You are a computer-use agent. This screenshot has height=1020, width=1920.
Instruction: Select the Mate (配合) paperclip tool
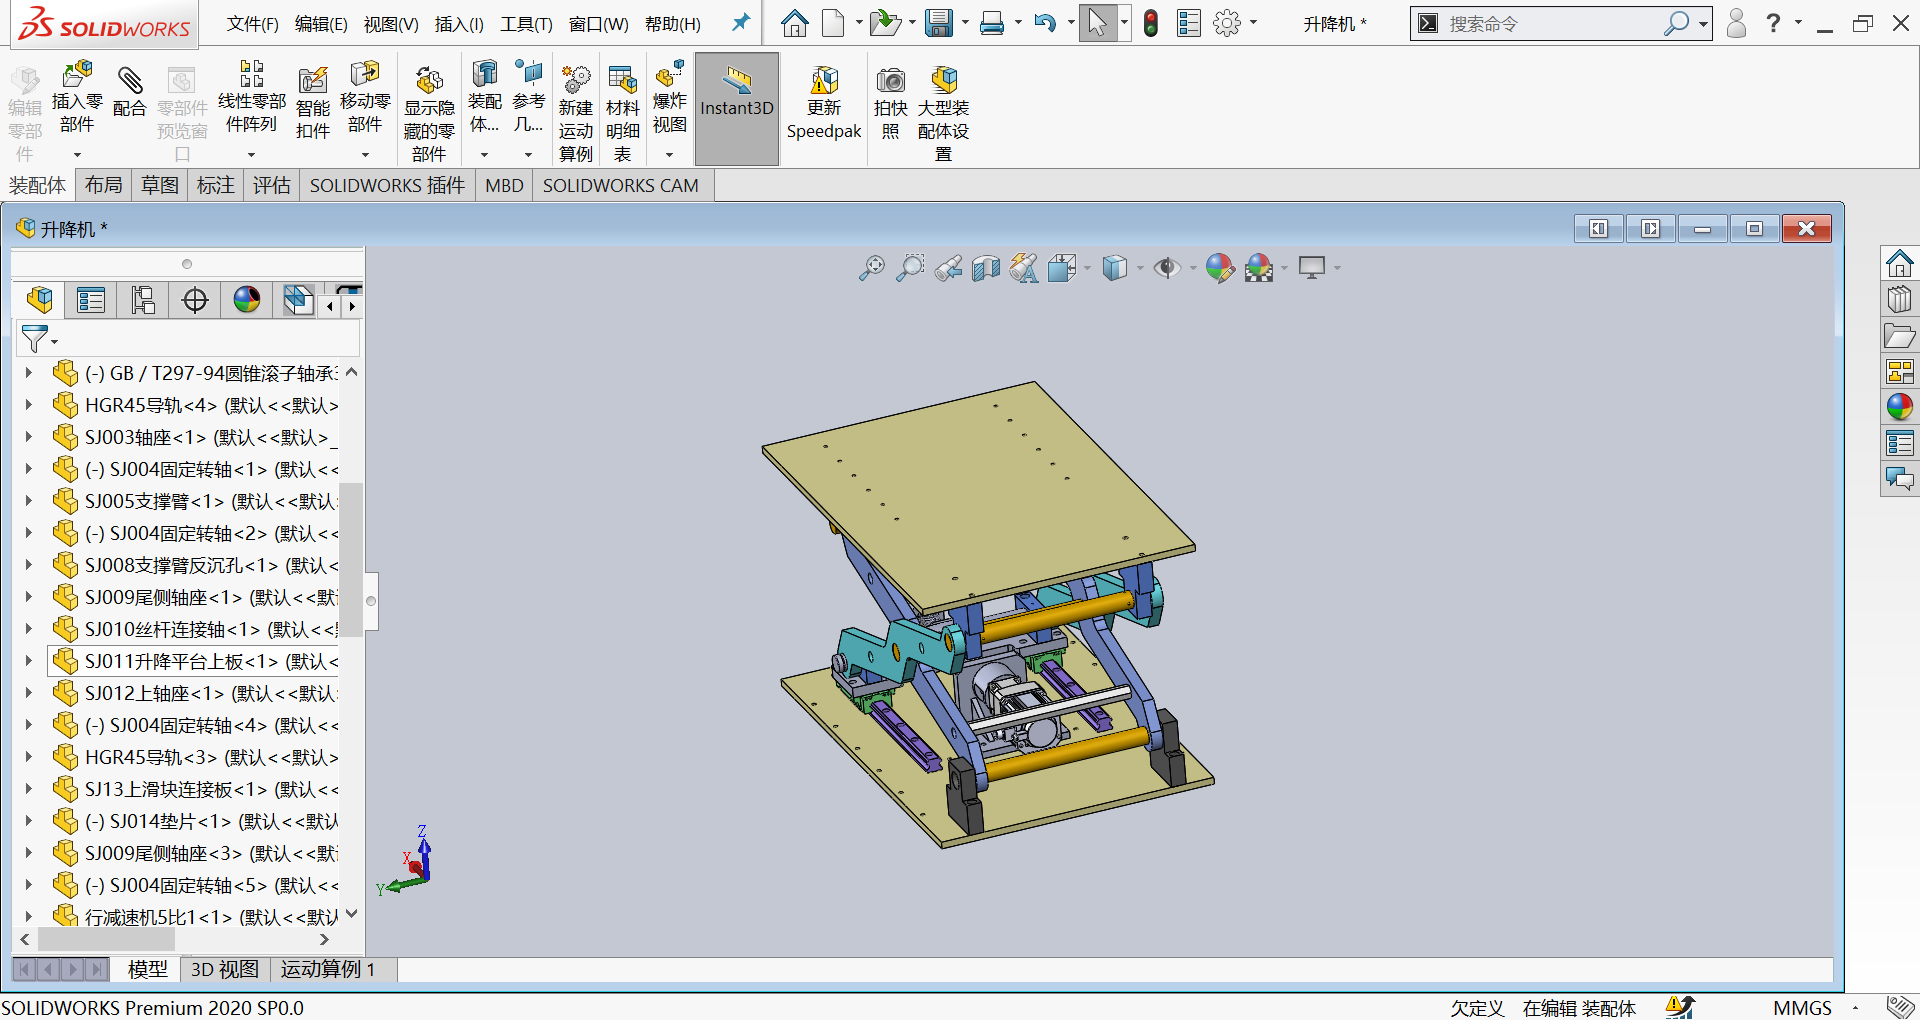coord(130,92)
